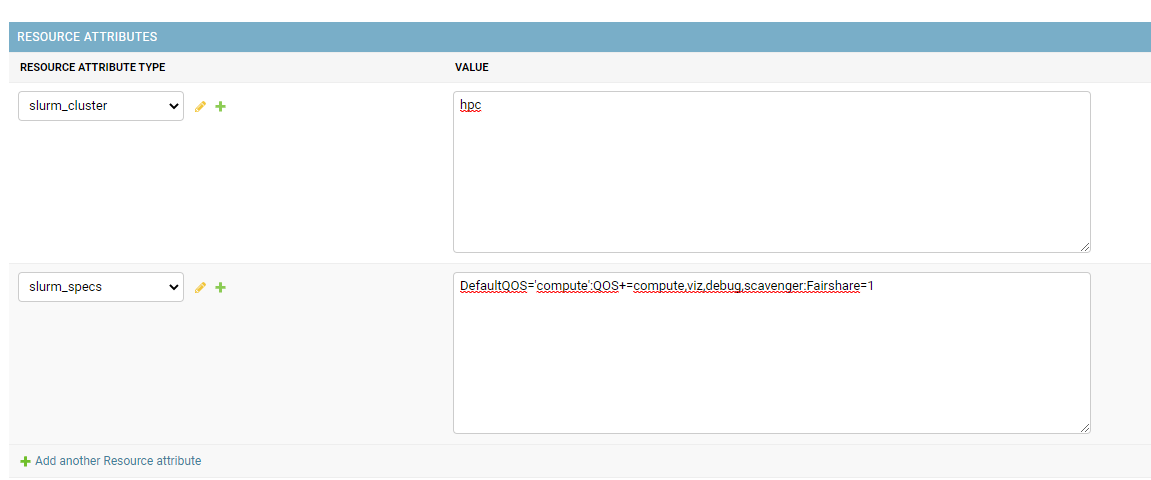The width and height of the screenshot is (1151, 480).
Task: Add another Resource attribute link
Action: 118,461
